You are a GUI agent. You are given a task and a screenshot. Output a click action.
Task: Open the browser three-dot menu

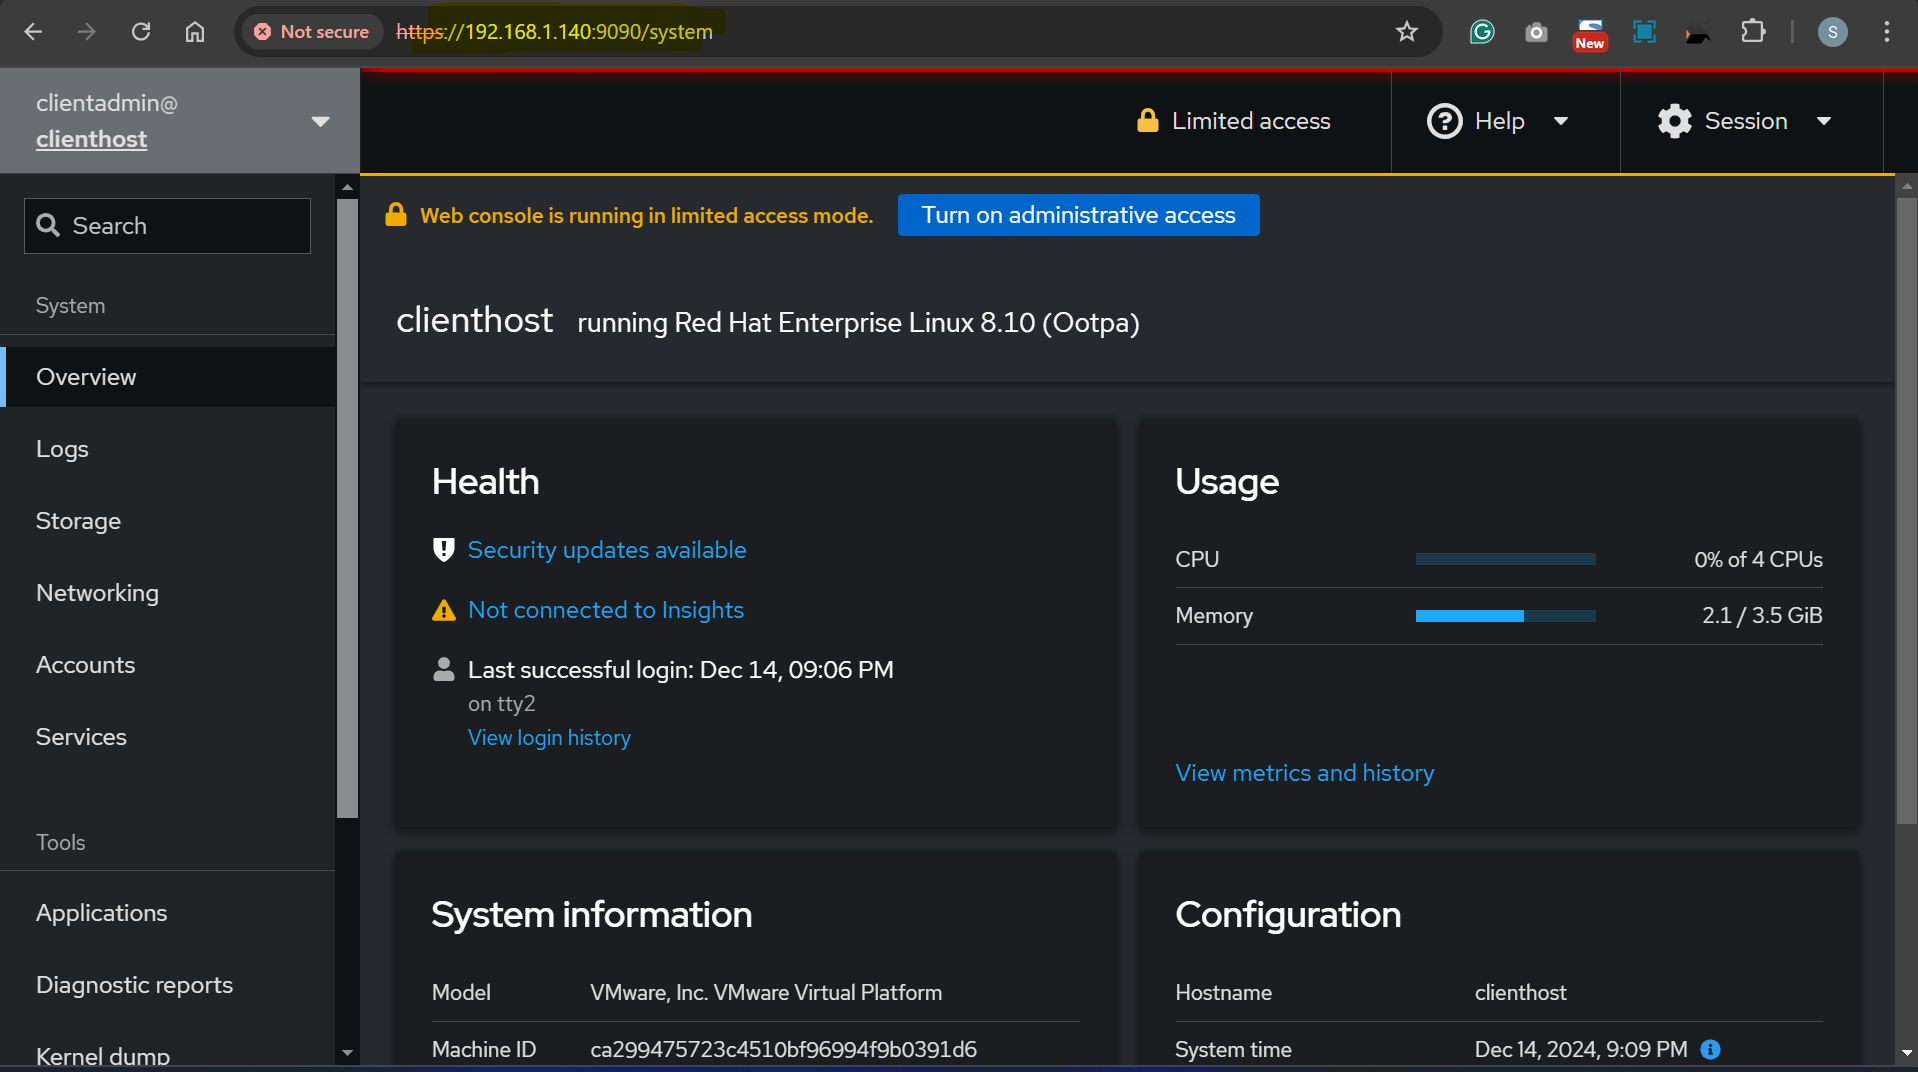[x=1887, y=32]
